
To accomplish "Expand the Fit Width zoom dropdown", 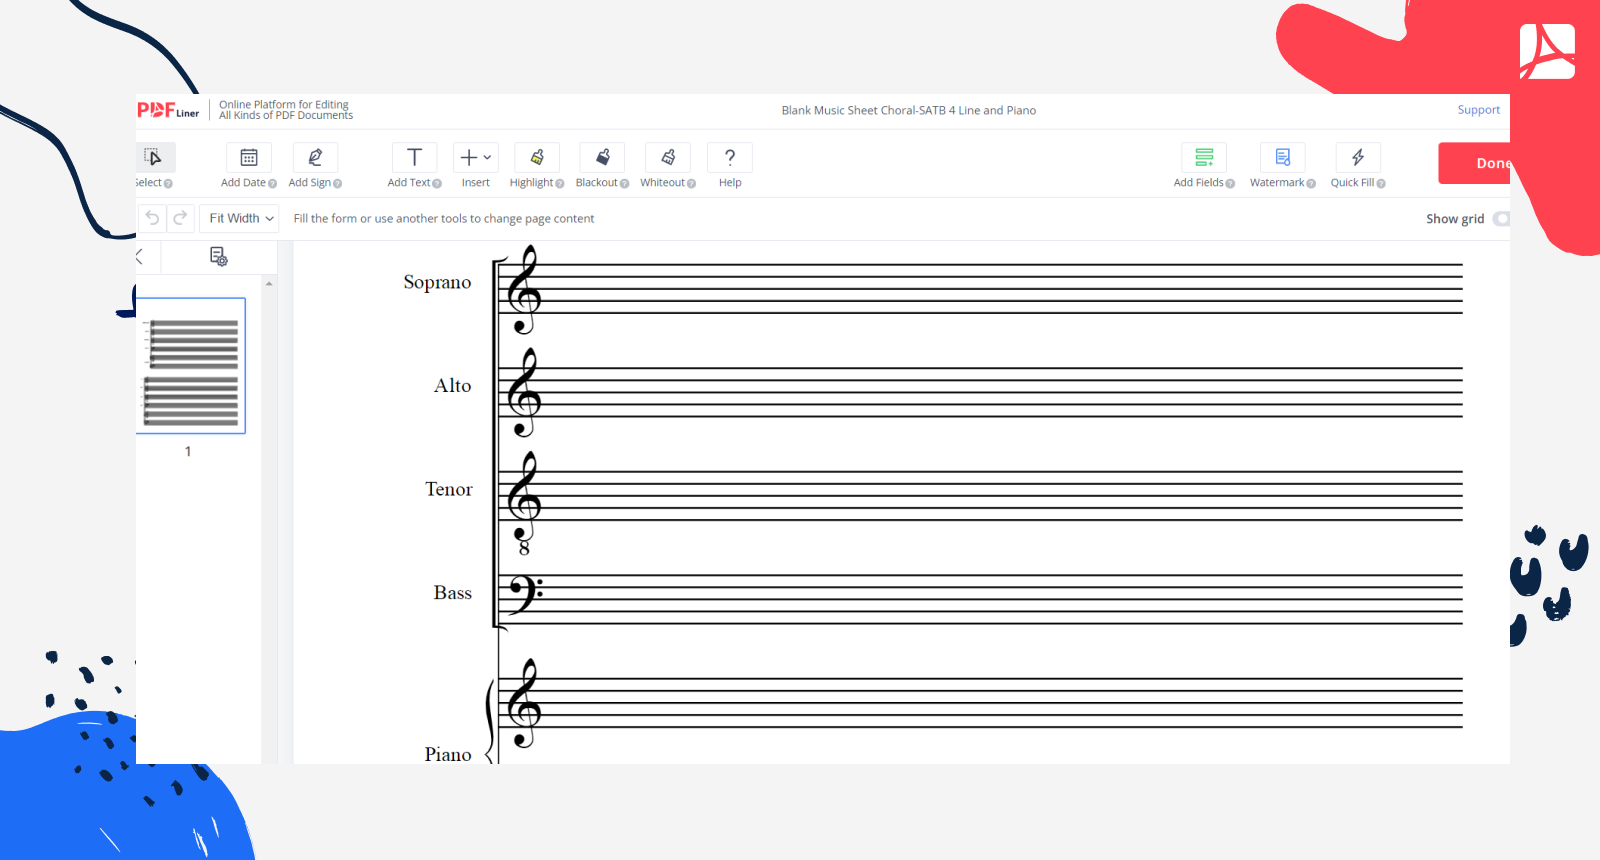I will [x=241, y=218].
